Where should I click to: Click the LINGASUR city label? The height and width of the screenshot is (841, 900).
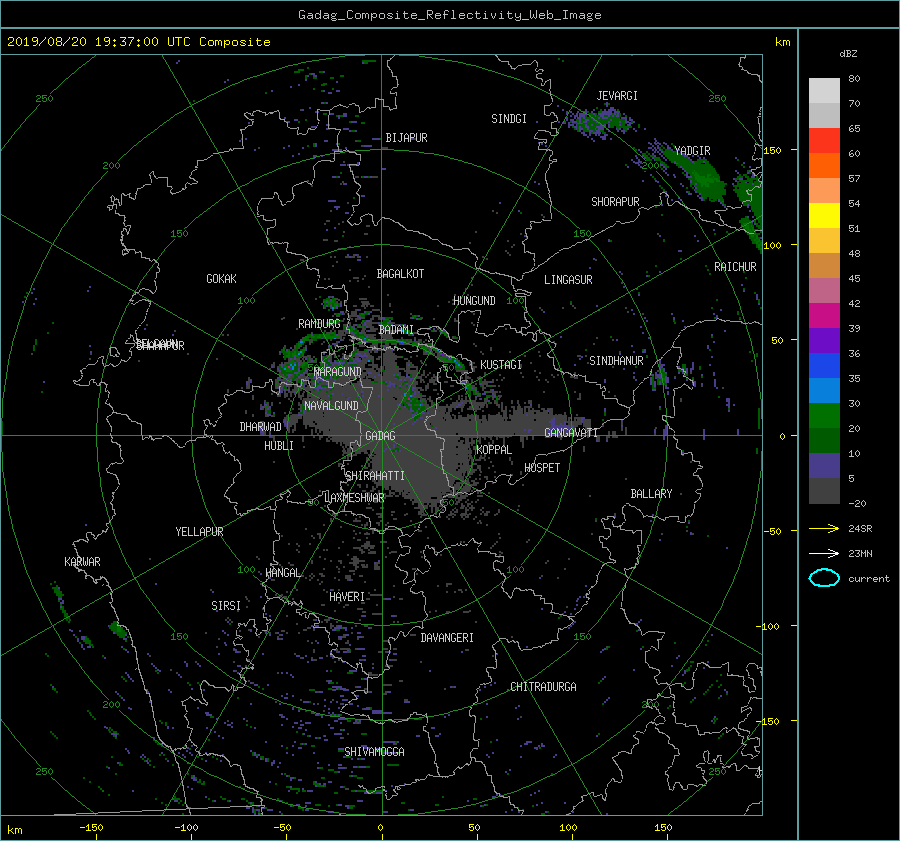[x=568, y=280]
